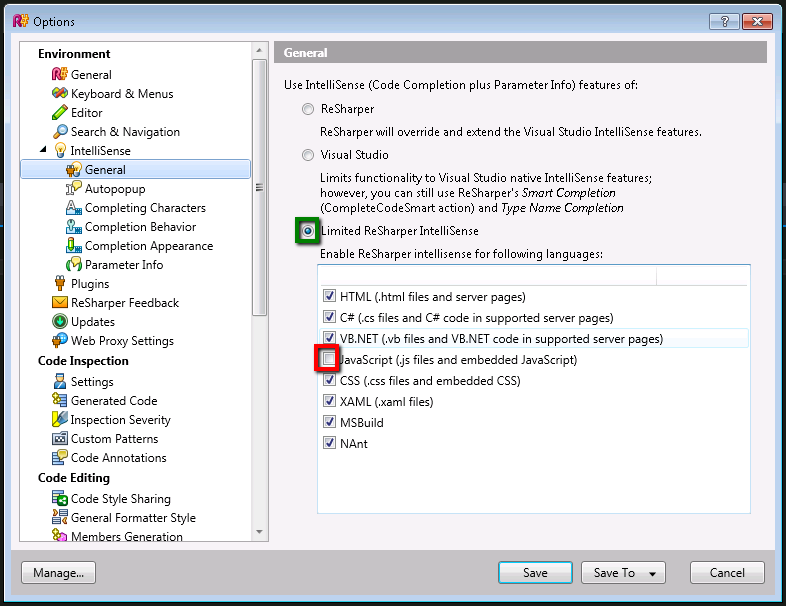Open the Code Style Sharing page
The image size is (786, 606).
click(x=120, y=499)
